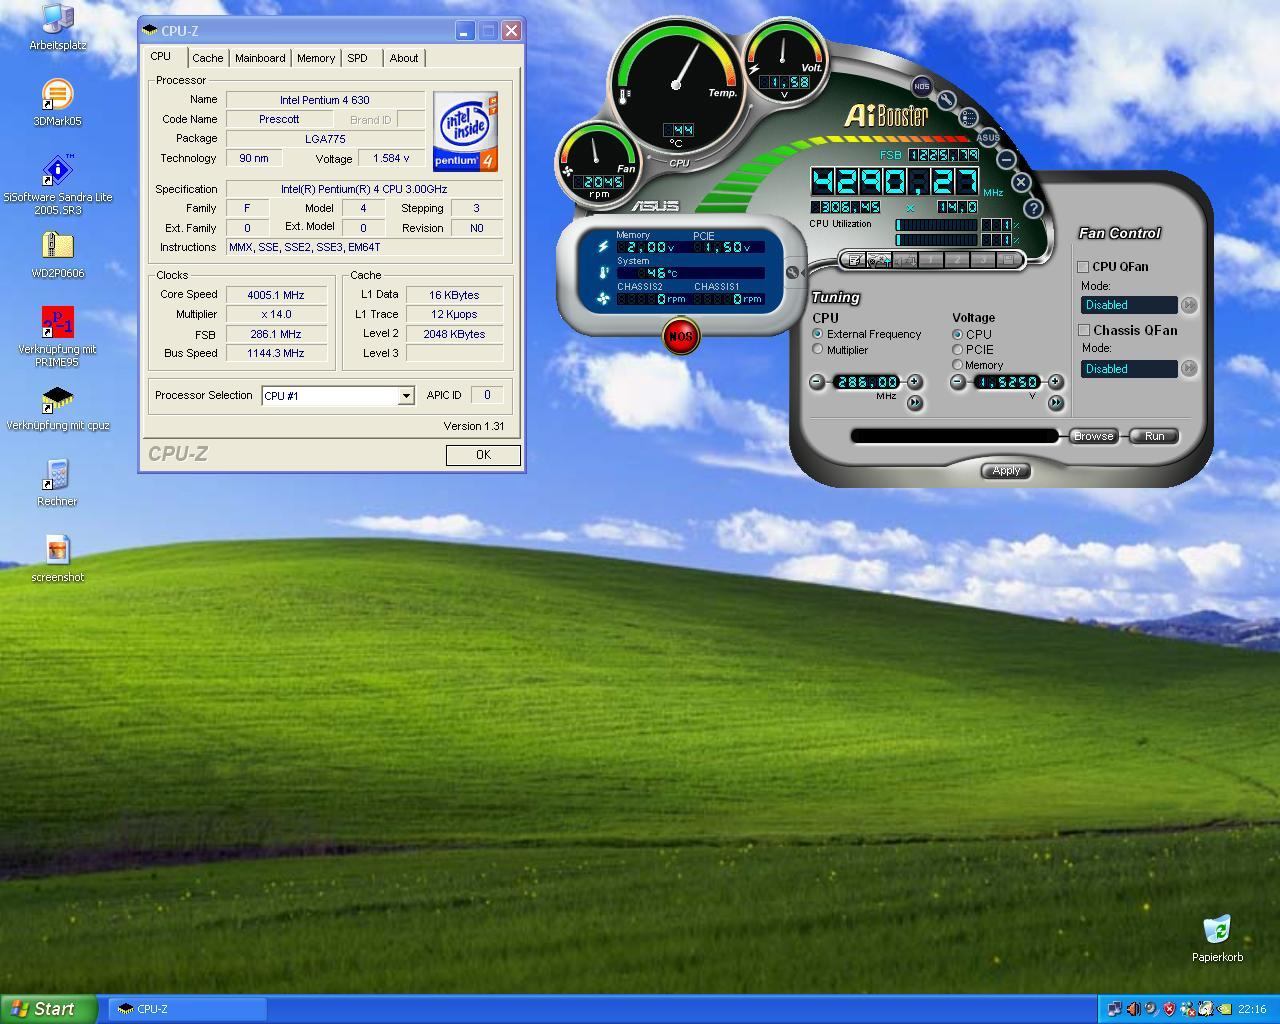Enable the CPU QFan checkbox
The image size is (1280, 1024).
tap(1083, 267)
